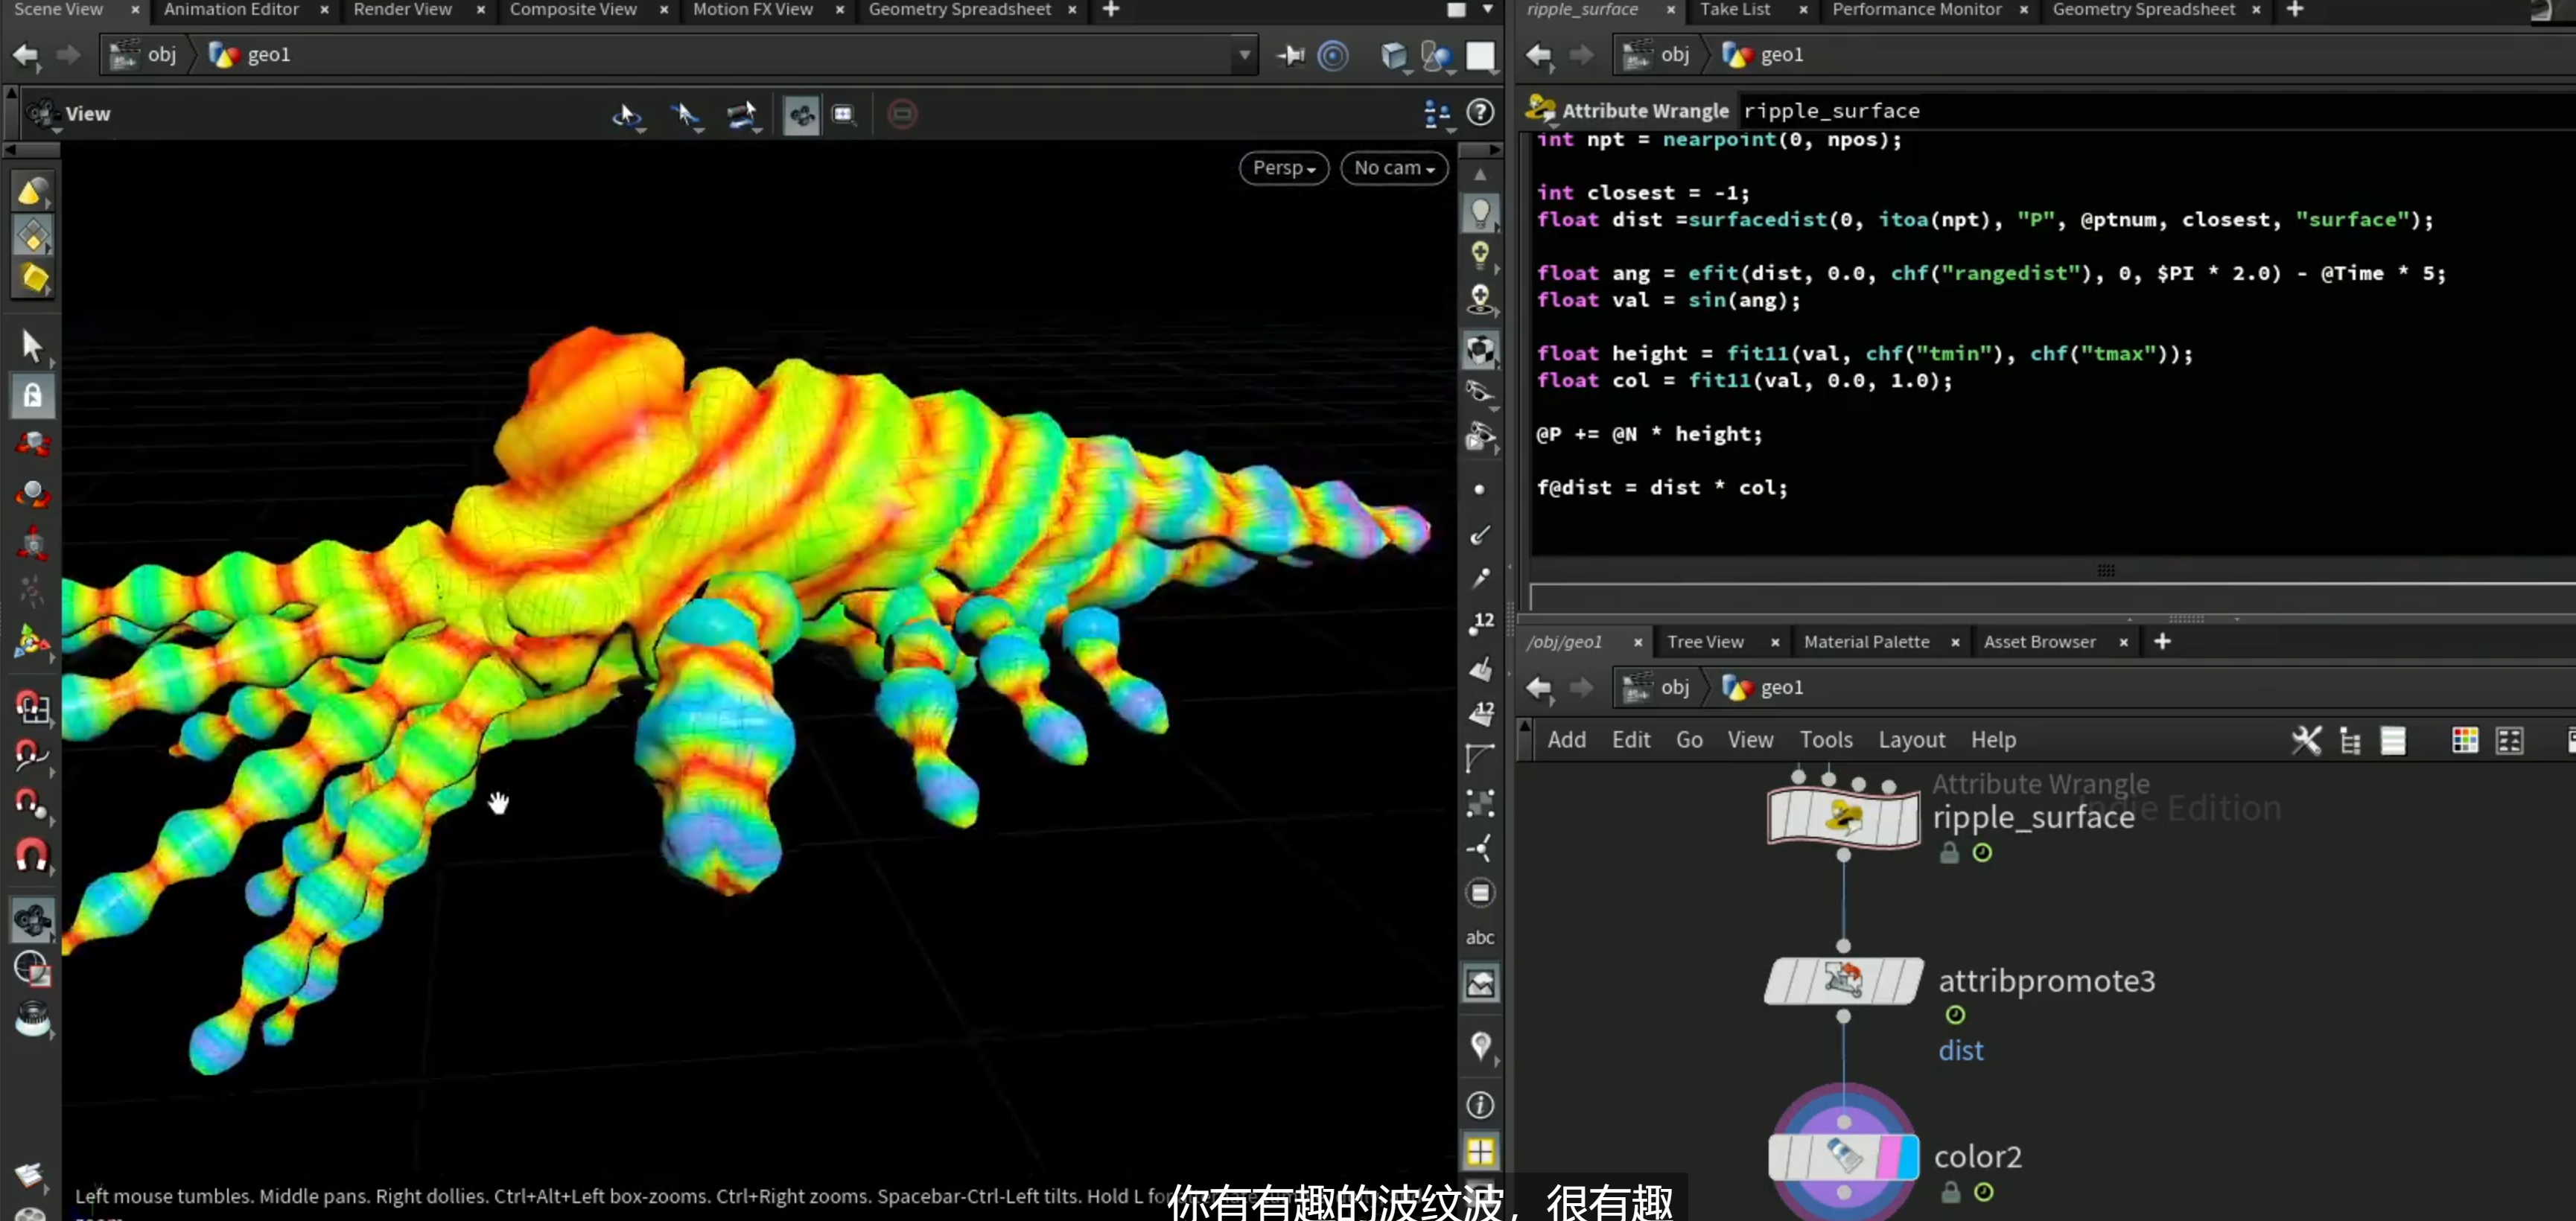Open the Tools menu in network editor
Image resolution: width=2576 pixels, height=1221 pixels.
point(1826,740)
